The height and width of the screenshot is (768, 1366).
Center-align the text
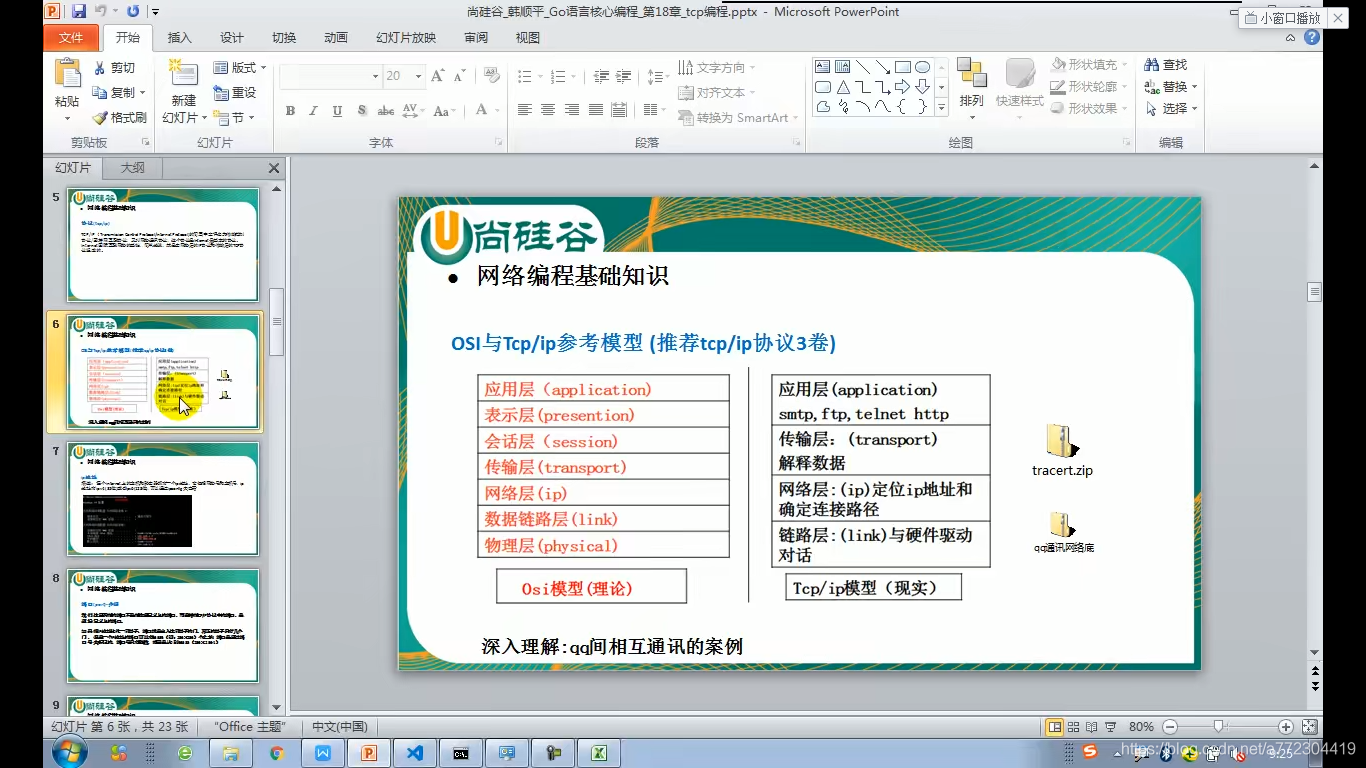[x=548, y=110]
